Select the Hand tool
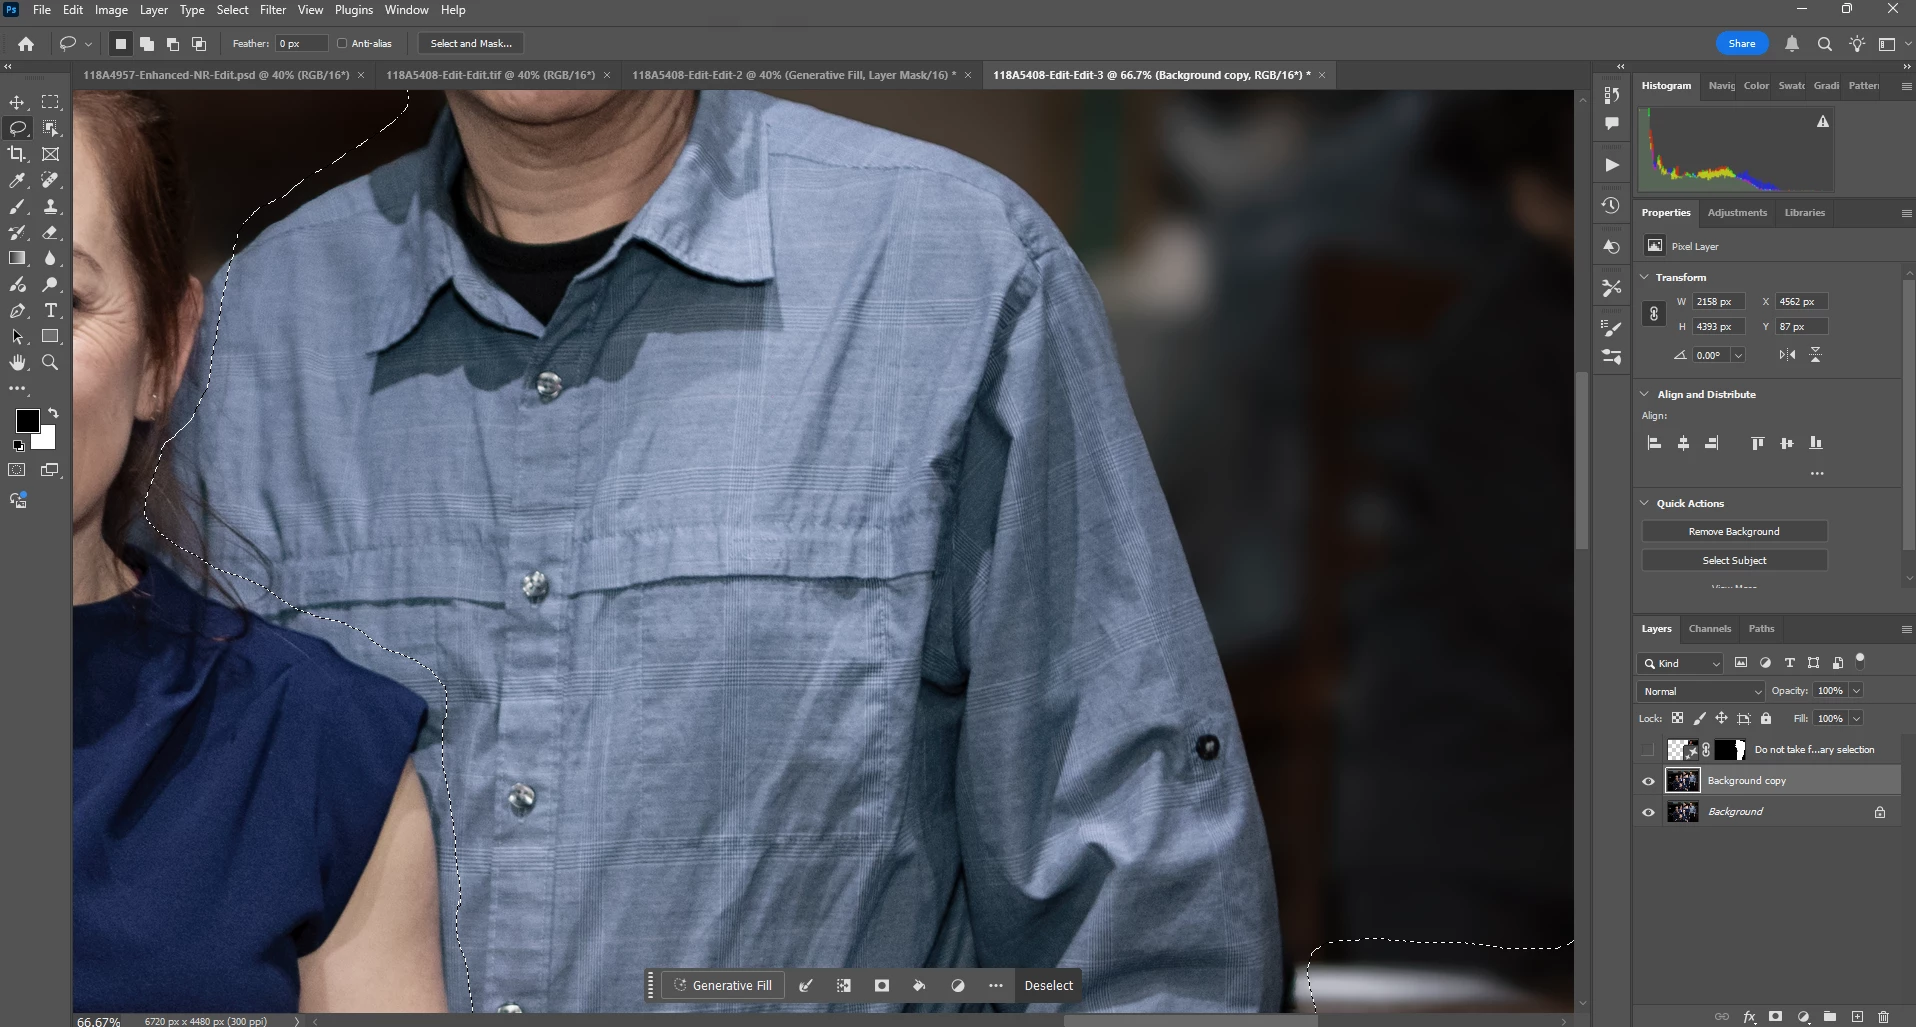Viewport: 1916px width, 1027px height. point(17,362)
